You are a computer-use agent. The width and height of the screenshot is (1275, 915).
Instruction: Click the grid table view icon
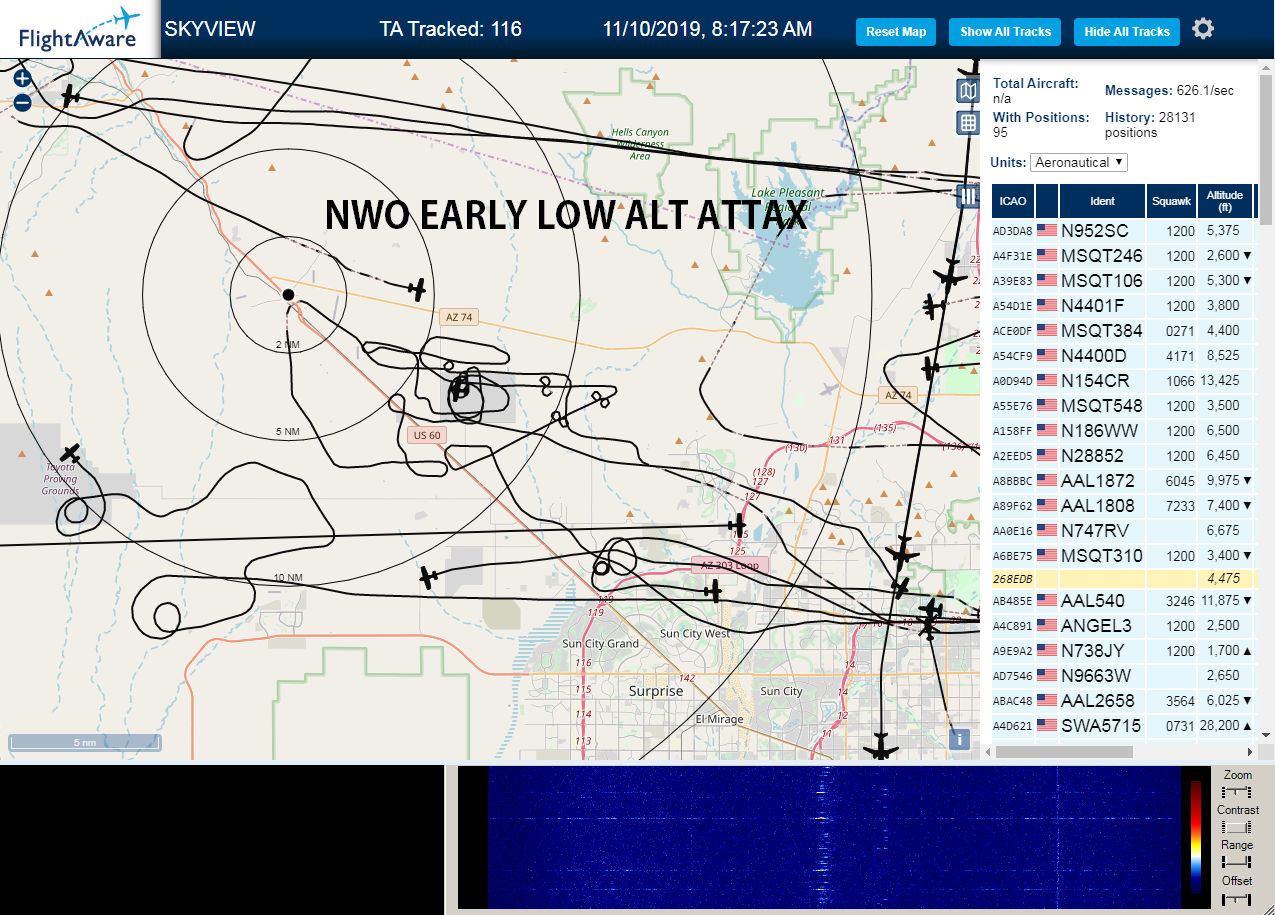click(x=967, y=123)
